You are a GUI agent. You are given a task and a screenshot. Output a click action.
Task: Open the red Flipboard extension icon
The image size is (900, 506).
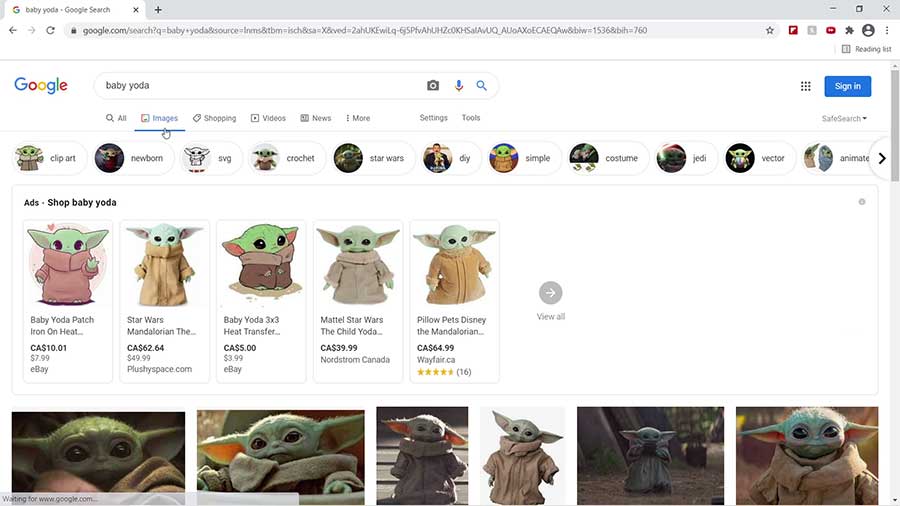[x=793, y=30]
